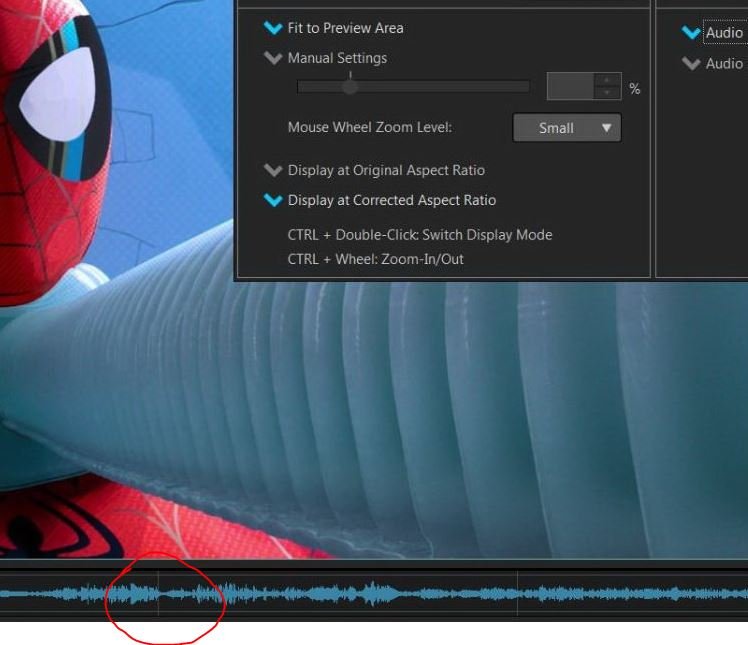Click the CTRL + Double-Click Switch Display Mode text

pyautogui.click(x=419, y=235)
